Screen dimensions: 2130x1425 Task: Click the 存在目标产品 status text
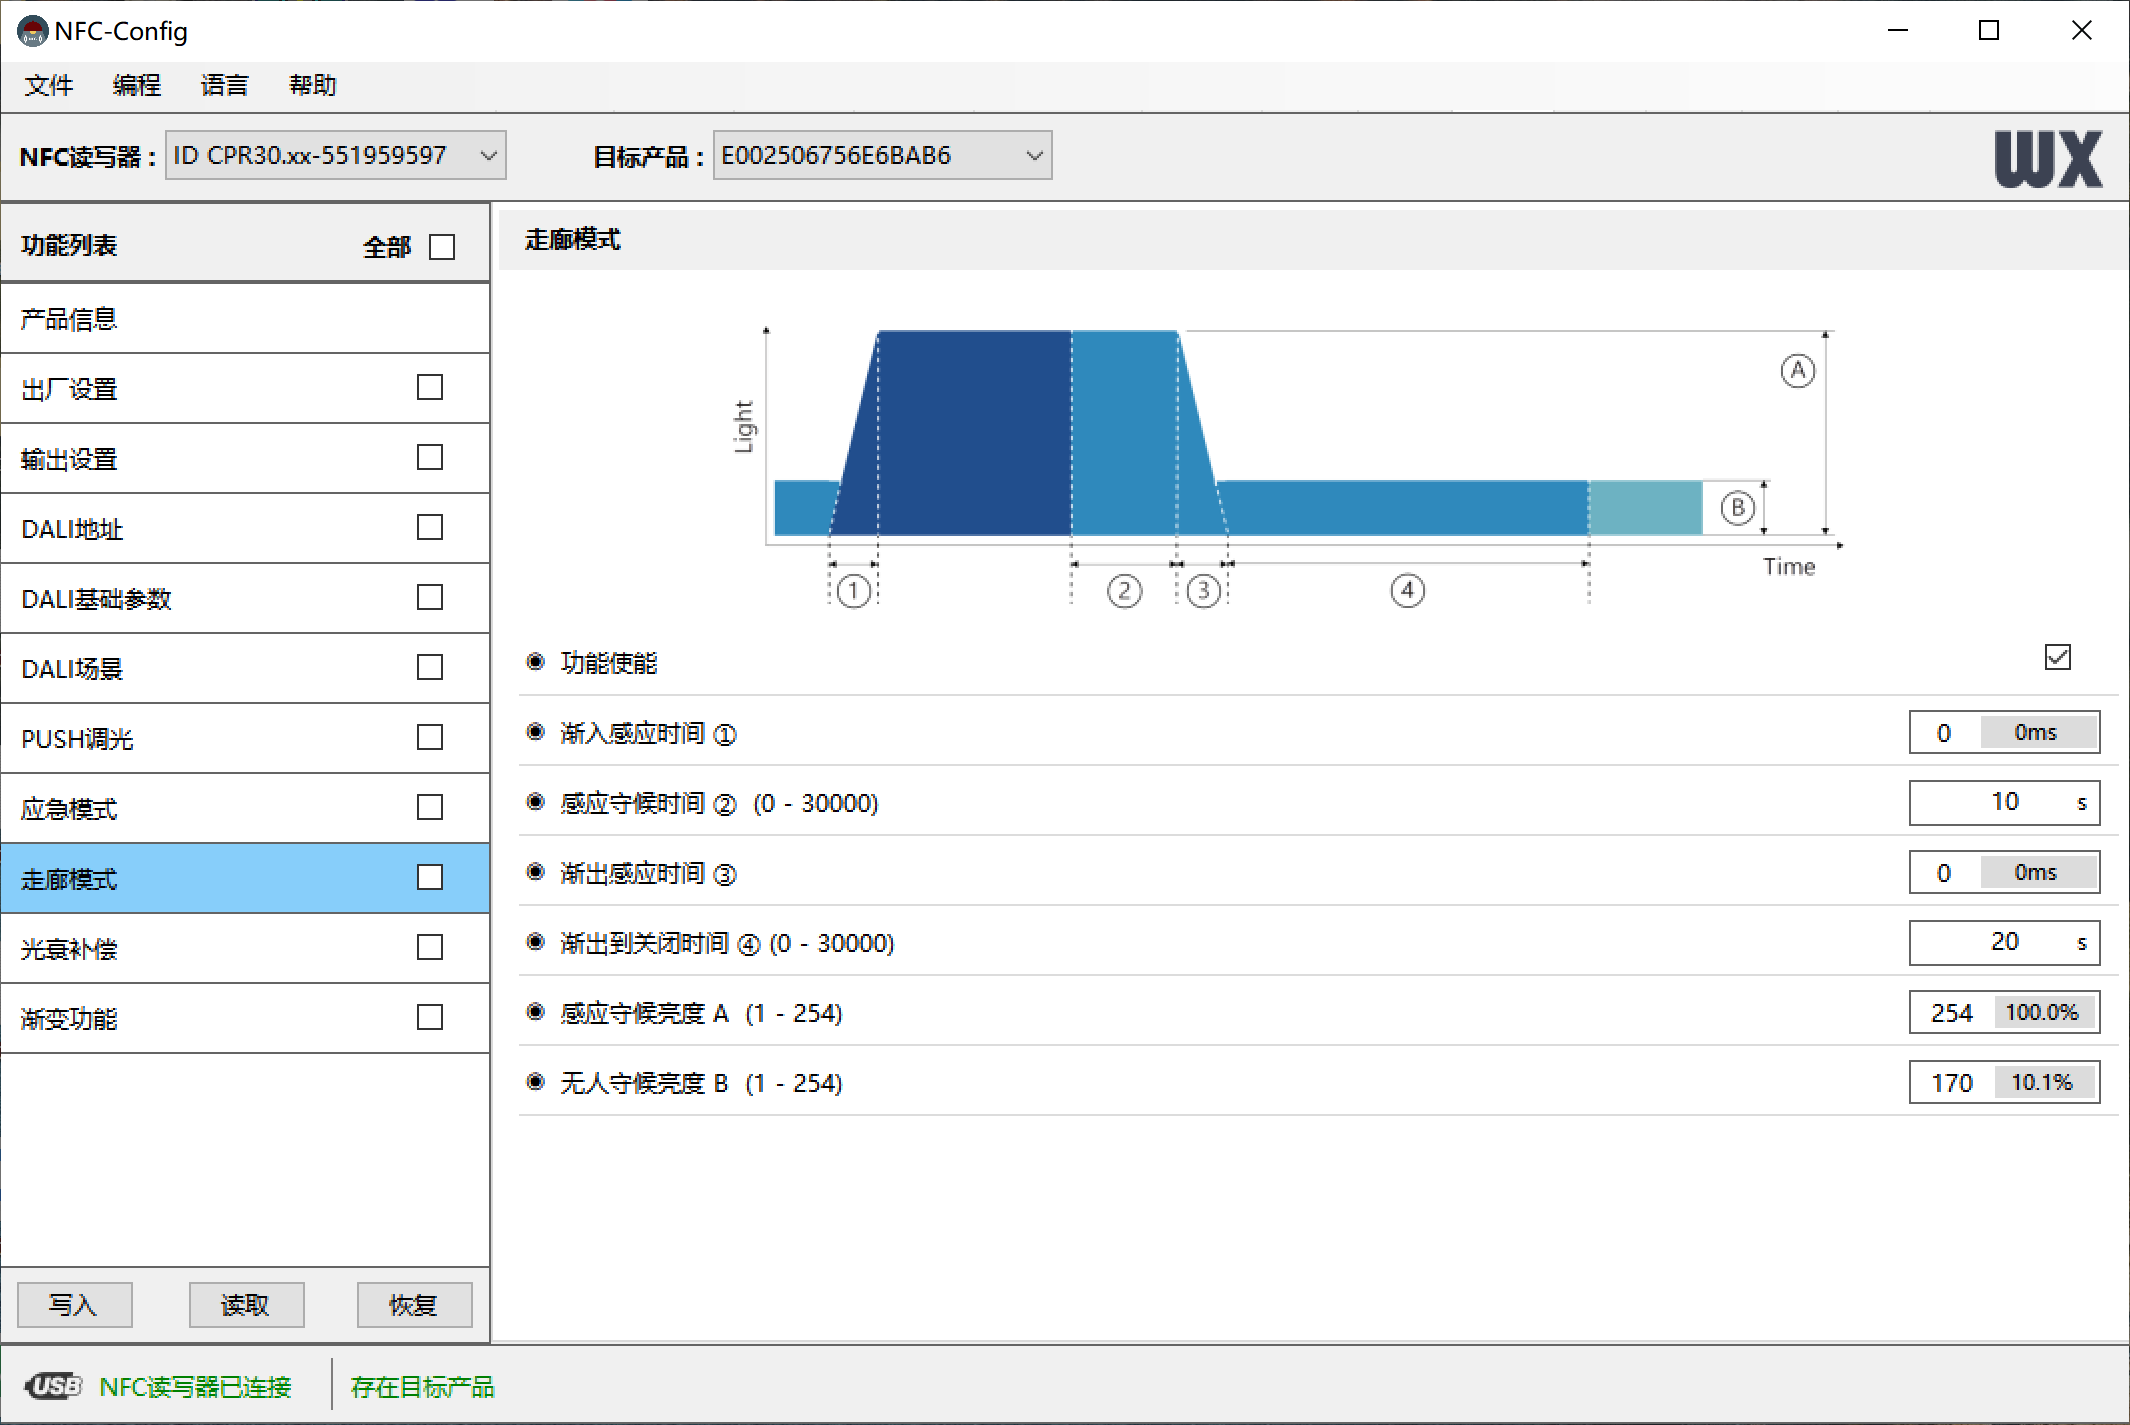(x=423, y=1387)
